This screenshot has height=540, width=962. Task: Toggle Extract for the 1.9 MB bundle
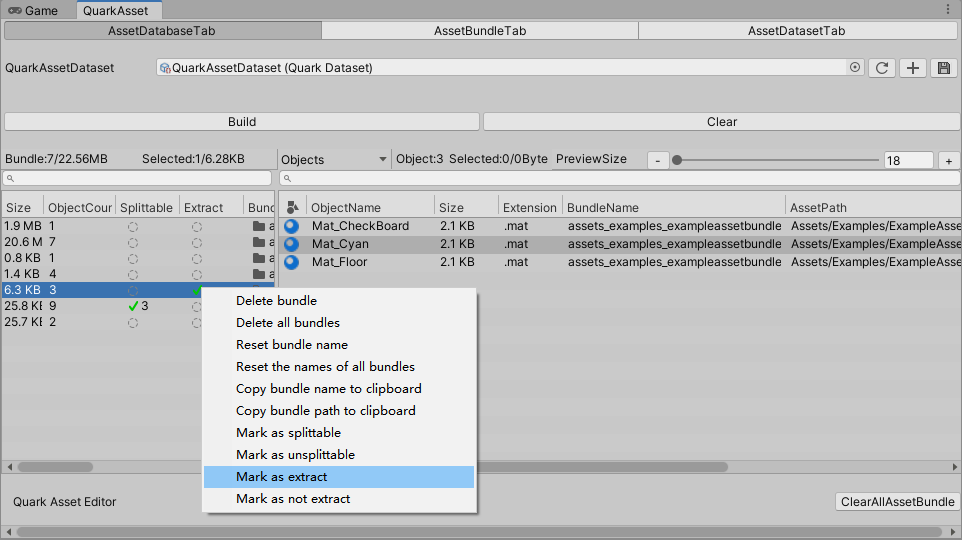pos(196,226)
